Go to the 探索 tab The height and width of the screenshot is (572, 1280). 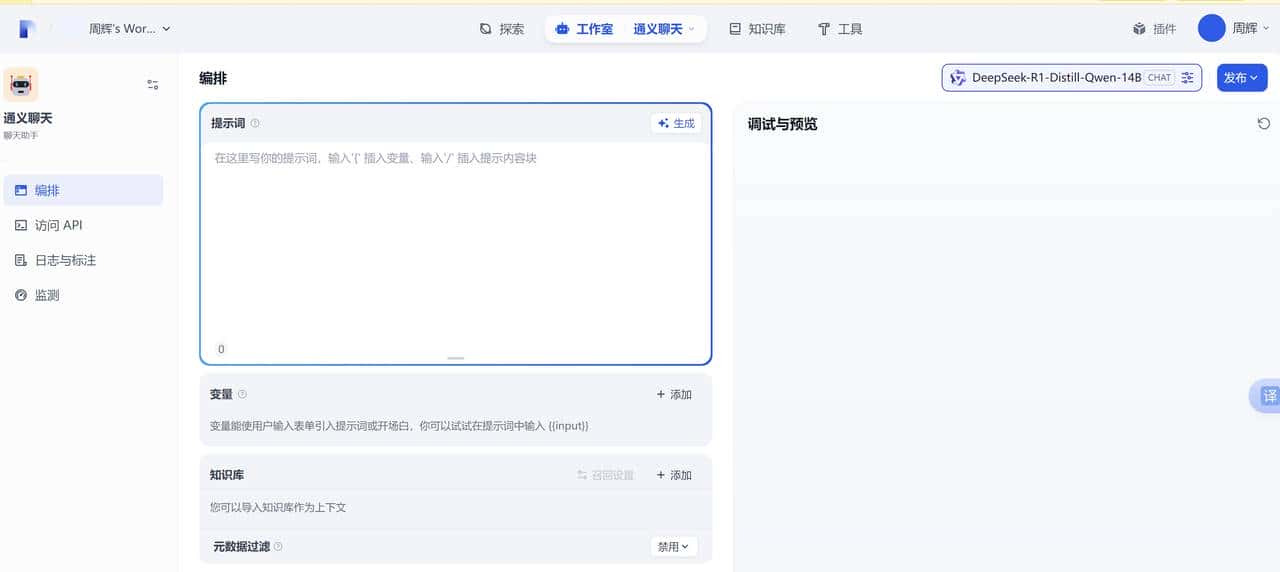click(x=501, y=29)
